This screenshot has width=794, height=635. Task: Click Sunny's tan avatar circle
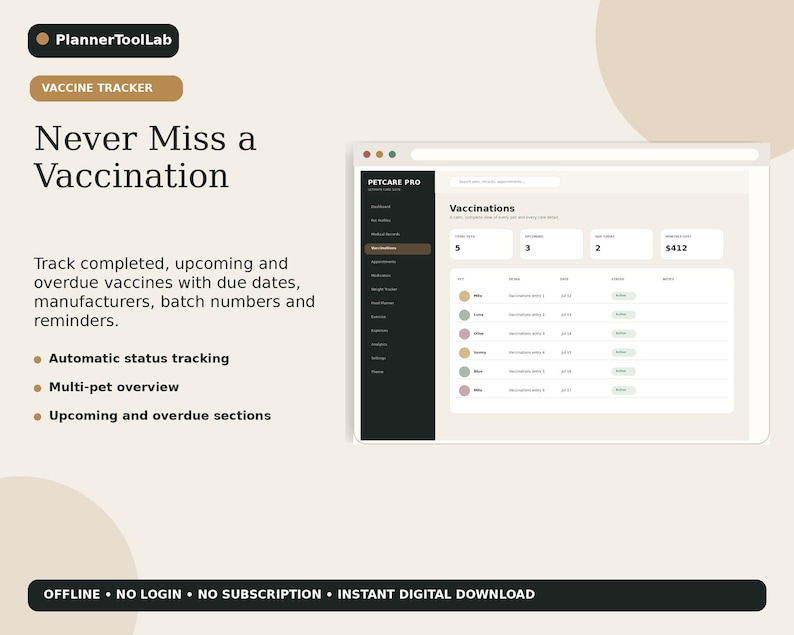click(x=464, y=353)
